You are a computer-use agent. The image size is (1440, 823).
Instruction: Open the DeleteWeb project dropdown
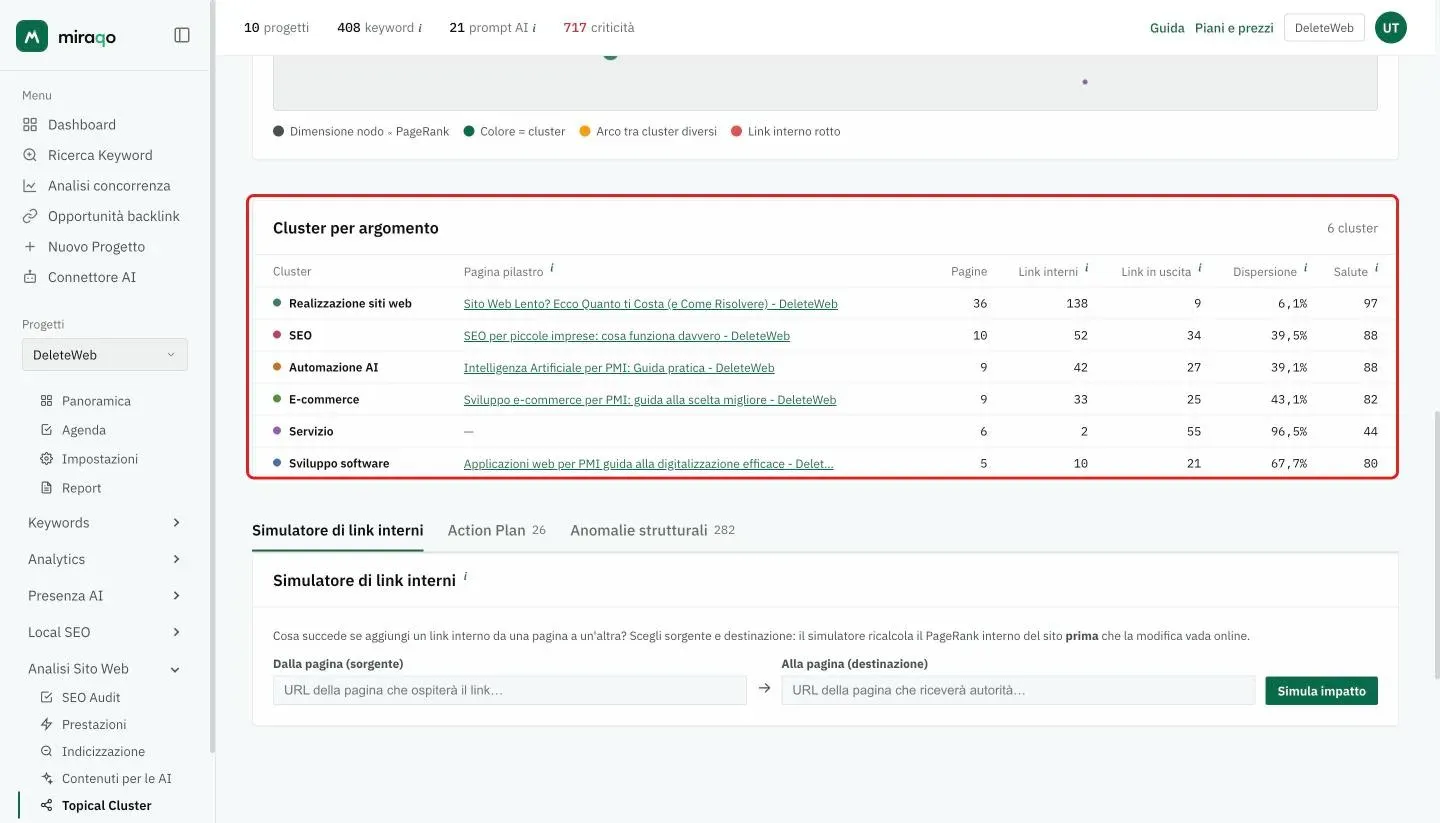[x=105, y=355]
